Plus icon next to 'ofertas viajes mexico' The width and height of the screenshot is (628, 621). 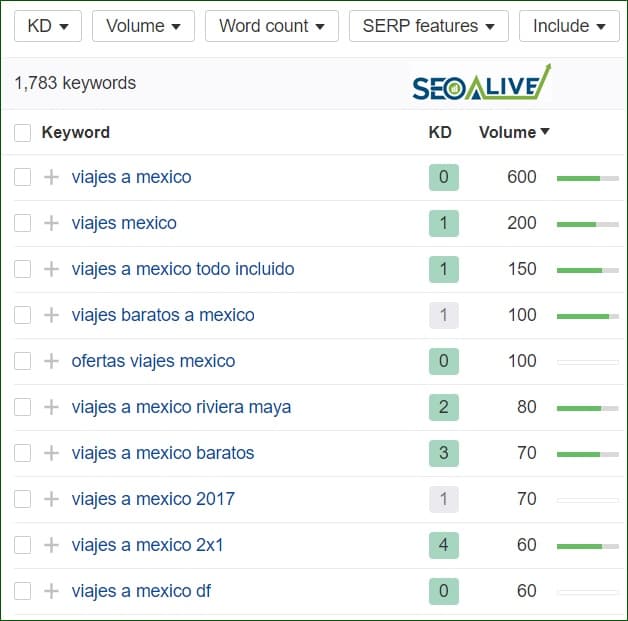[51, 361]
